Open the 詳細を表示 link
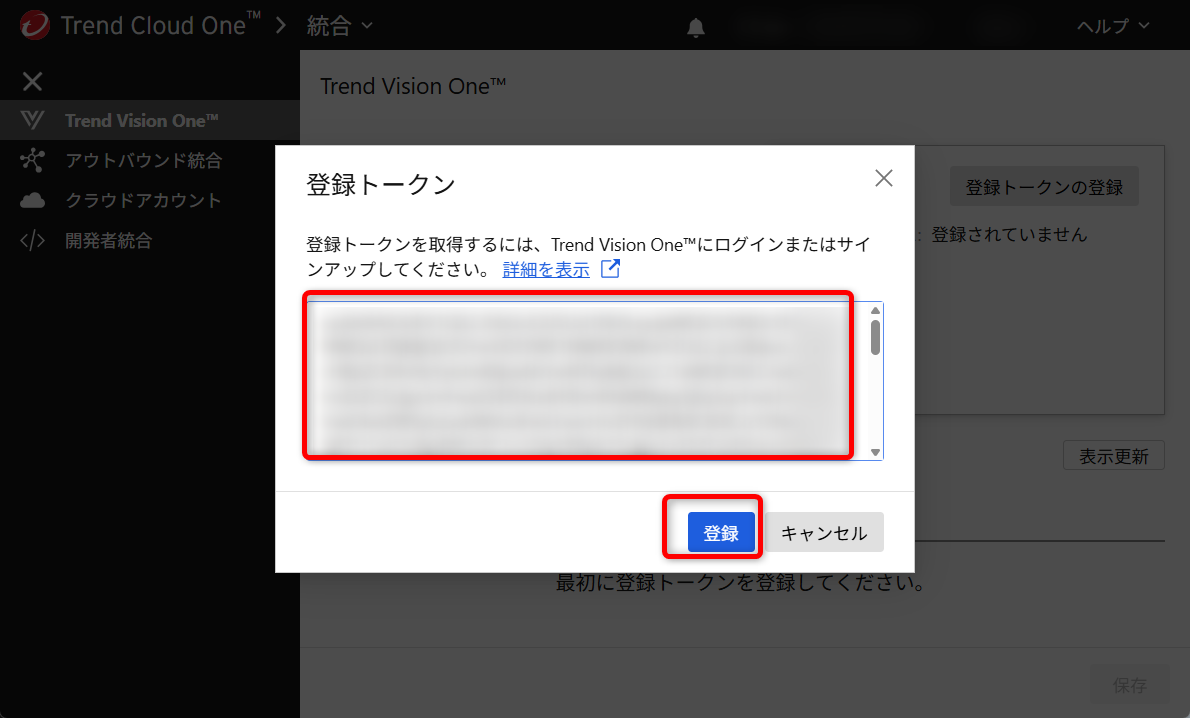1190x718 pixels. pos(546,269)
